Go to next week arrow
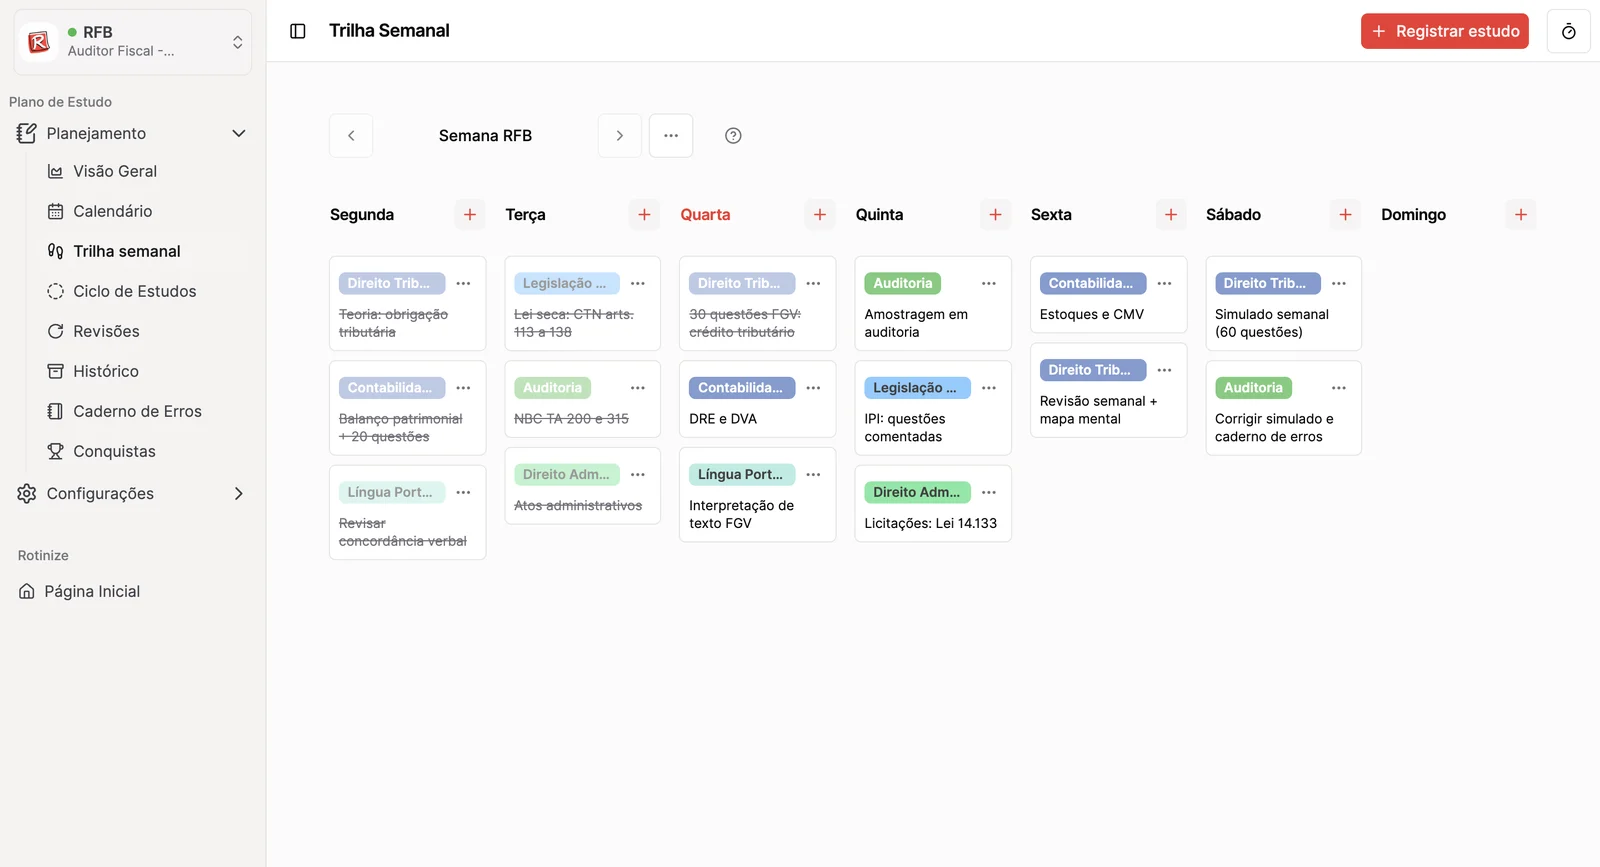The height and width of the screenshot is (867, 1600). [620, 136]
